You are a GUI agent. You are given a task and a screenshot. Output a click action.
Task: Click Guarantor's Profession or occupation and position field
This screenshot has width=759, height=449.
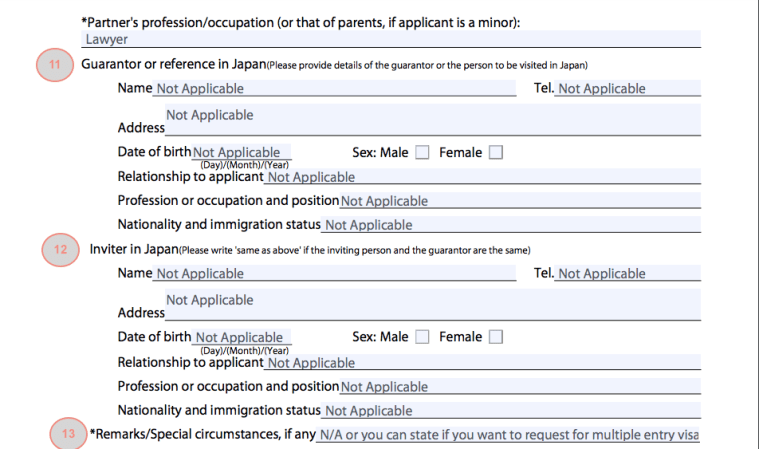[x=520, y=201]
